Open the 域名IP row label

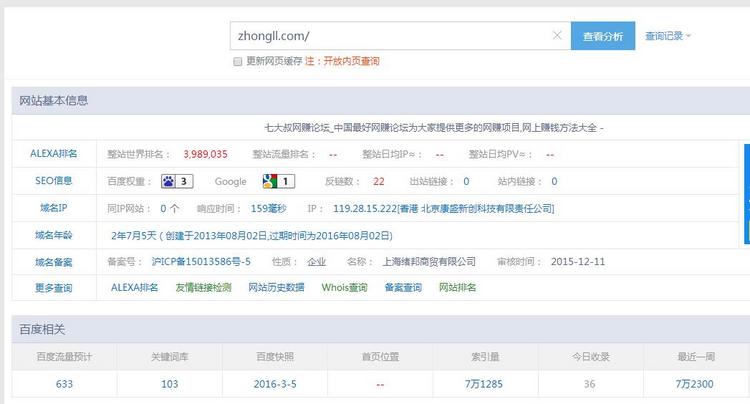pos(53,208)
